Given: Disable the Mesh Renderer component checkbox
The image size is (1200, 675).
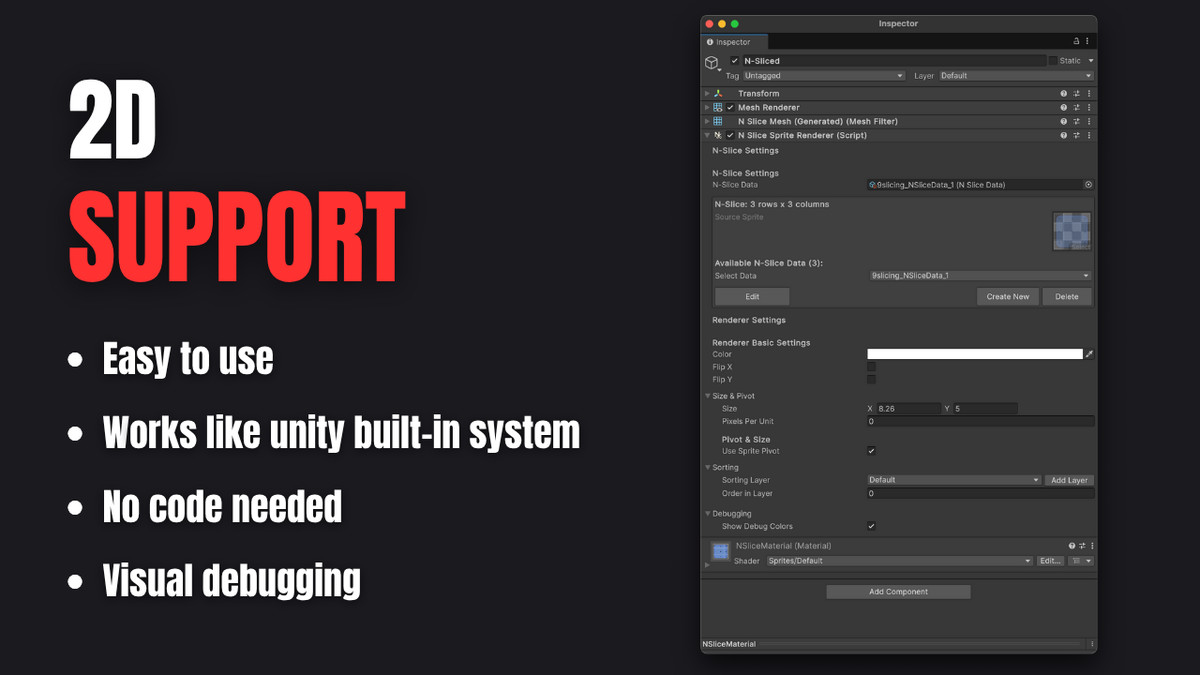Looking at the screenshot, I should 730,107.
